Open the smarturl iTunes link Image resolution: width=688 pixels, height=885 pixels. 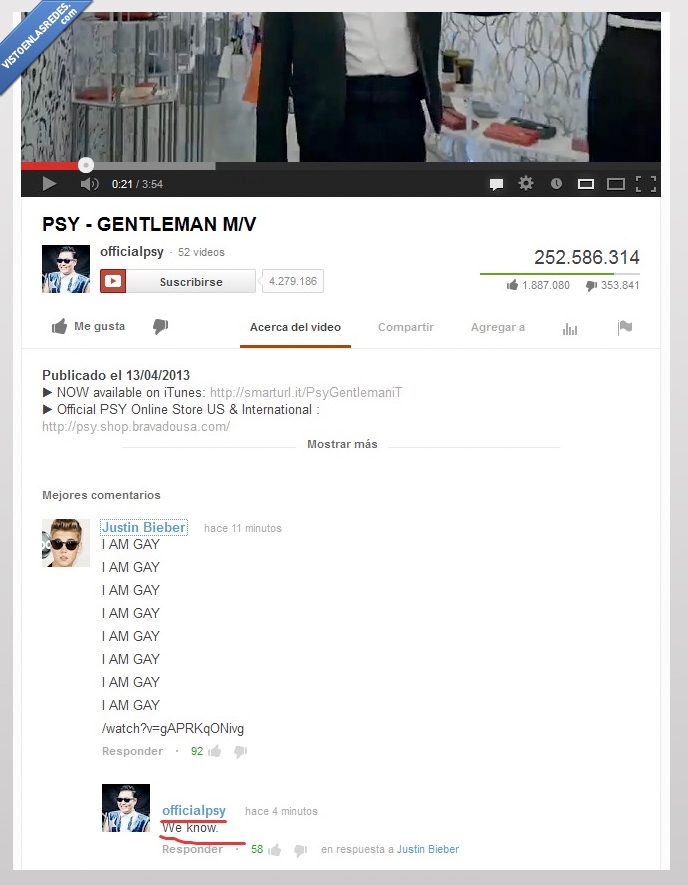click(306, 392)
